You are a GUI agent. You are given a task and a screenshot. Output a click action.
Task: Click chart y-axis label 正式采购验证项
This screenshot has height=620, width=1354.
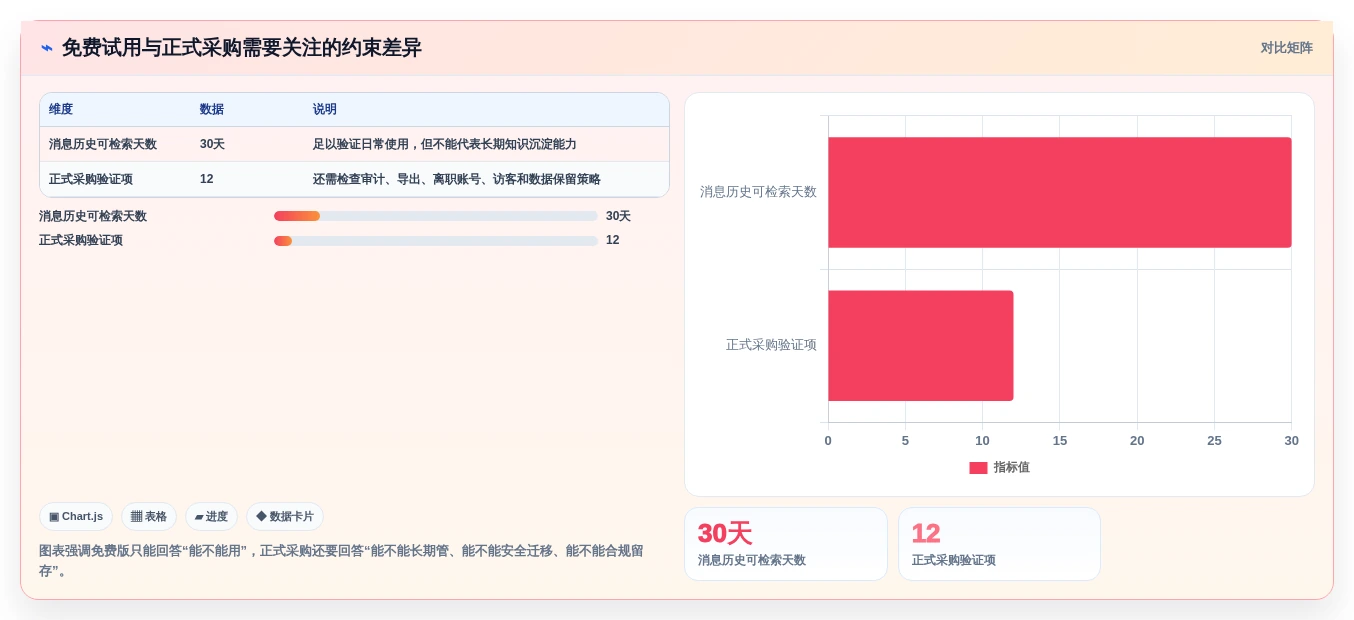tap(771, 345)
